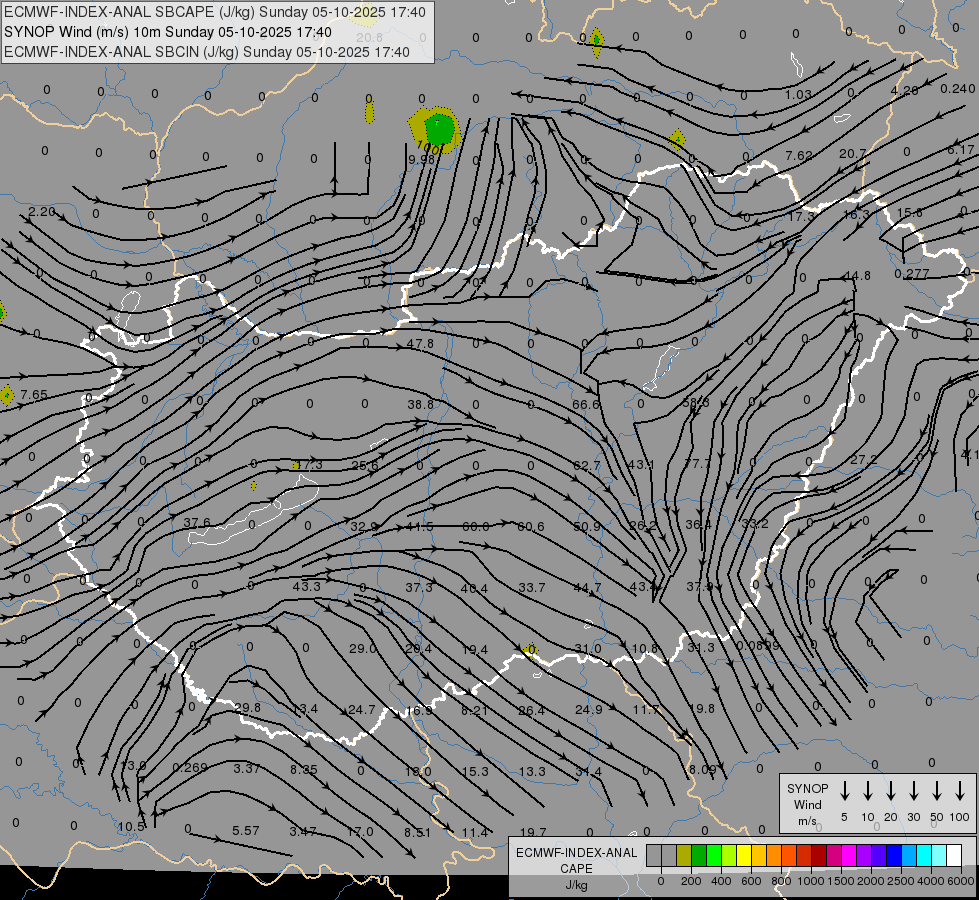
Task: Click the 5 m/s wind arrow in legend
Action: pyautogui.click(x=844, y=791)
